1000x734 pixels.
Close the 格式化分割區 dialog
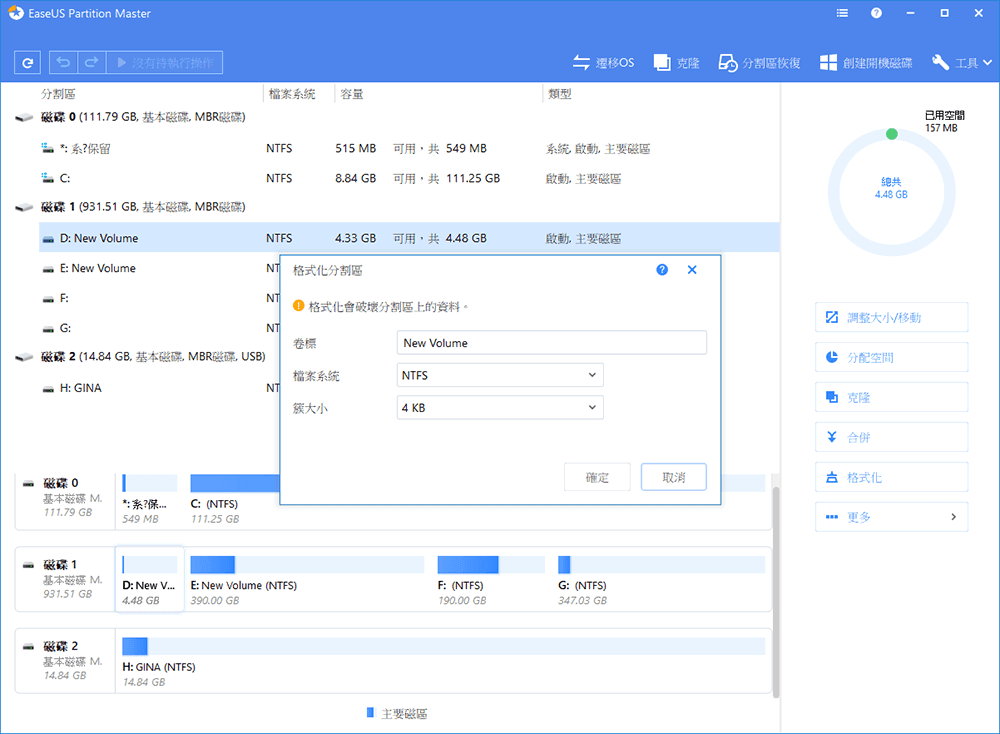[692, 270]
